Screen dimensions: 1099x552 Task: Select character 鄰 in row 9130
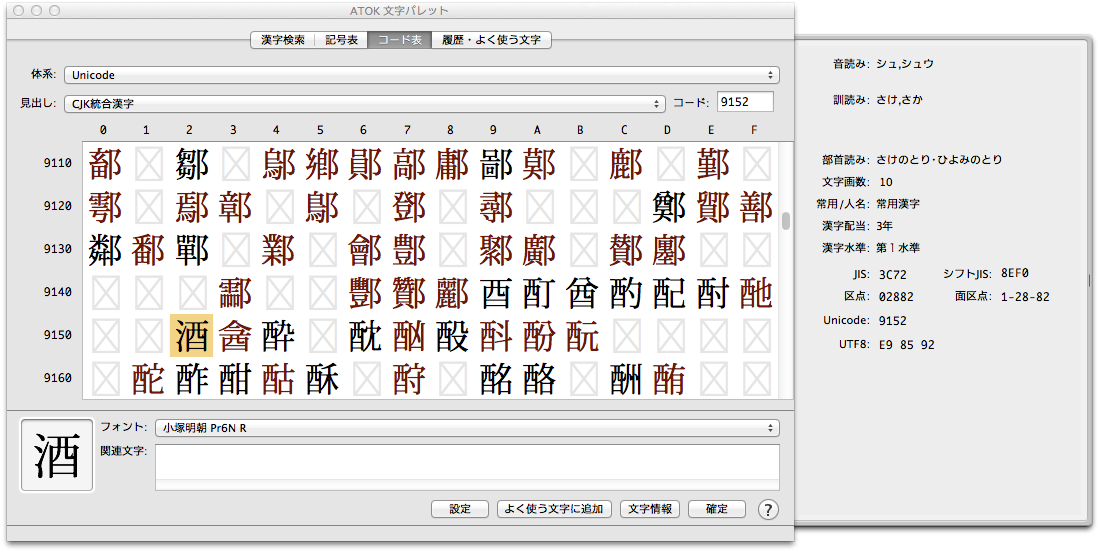pyautogui.click(x=105, y=249)
